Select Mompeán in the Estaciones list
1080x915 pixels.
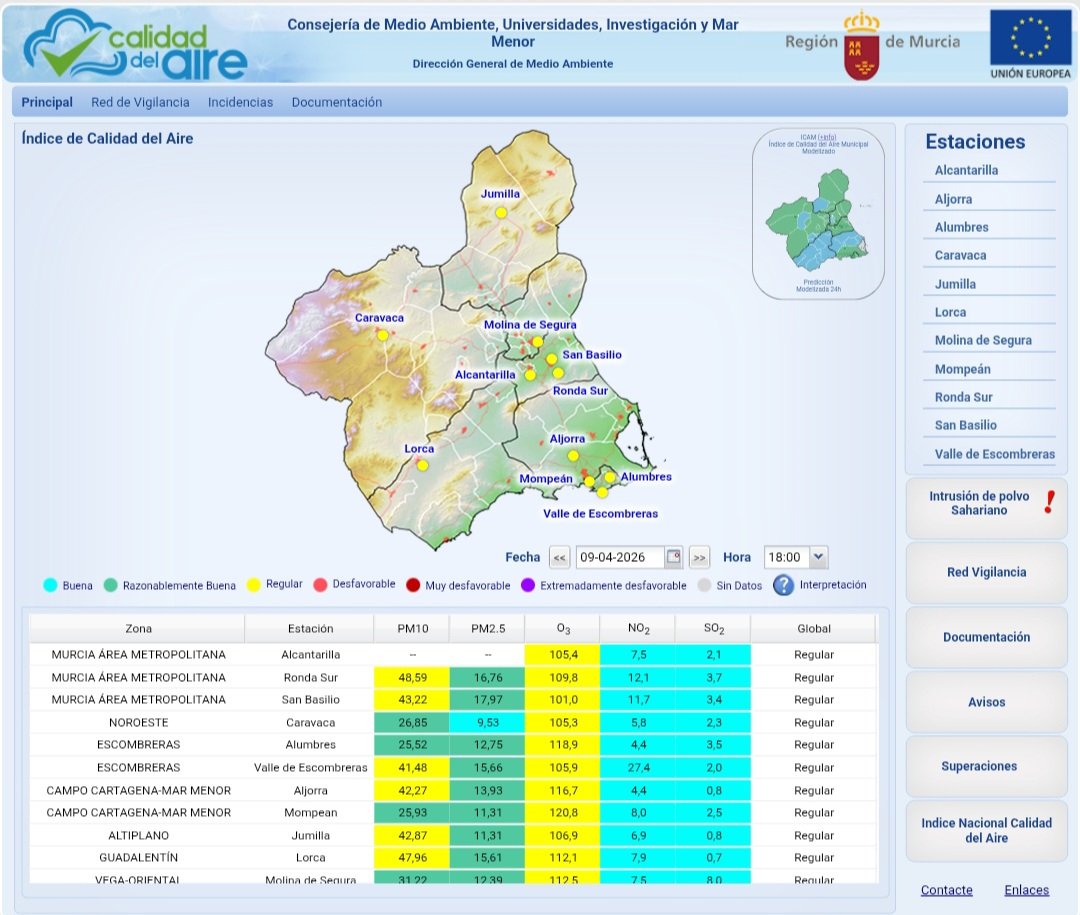pos(962,369)
